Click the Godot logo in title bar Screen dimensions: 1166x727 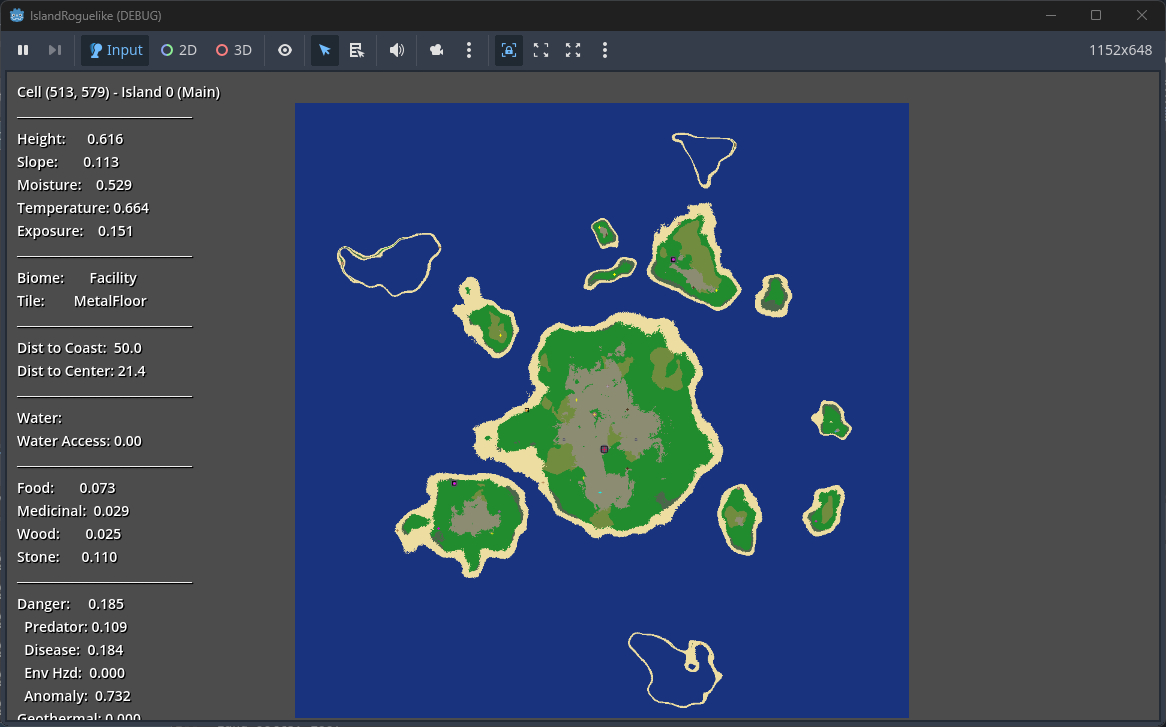(x=17, y=15)
